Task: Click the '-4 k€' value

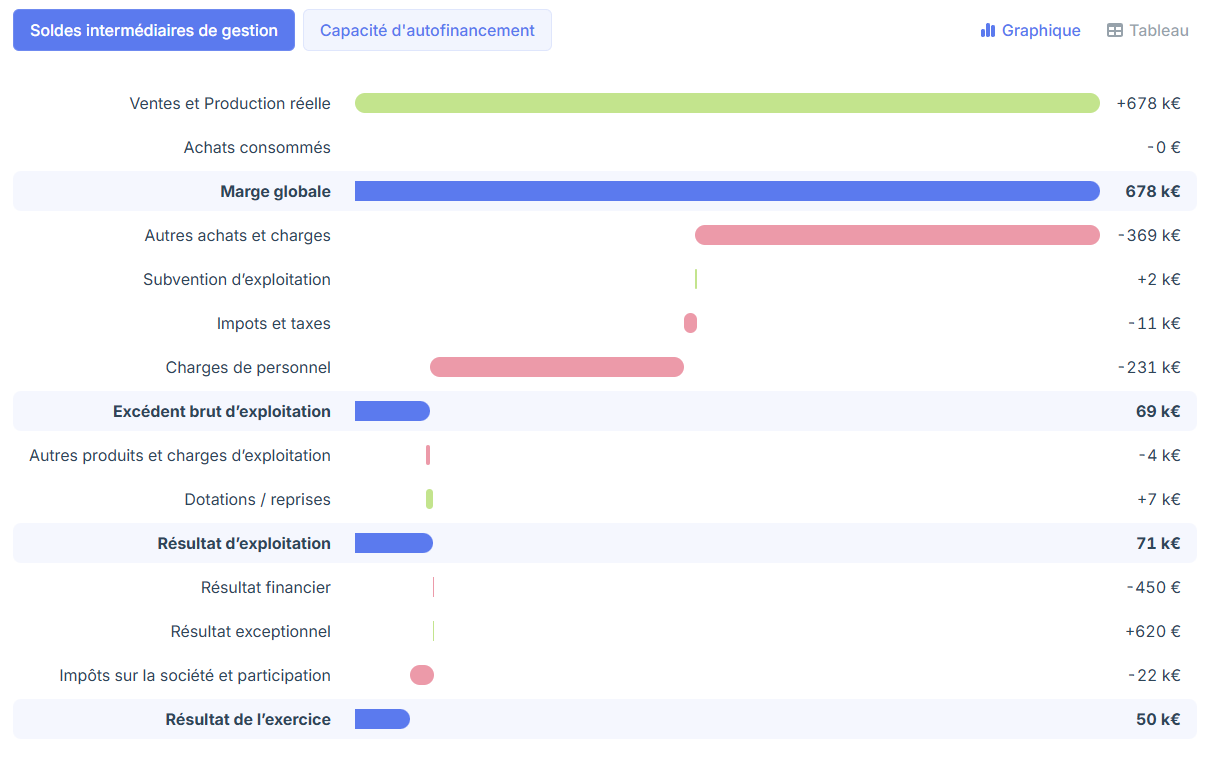Action: click(x=1159, y=455)
